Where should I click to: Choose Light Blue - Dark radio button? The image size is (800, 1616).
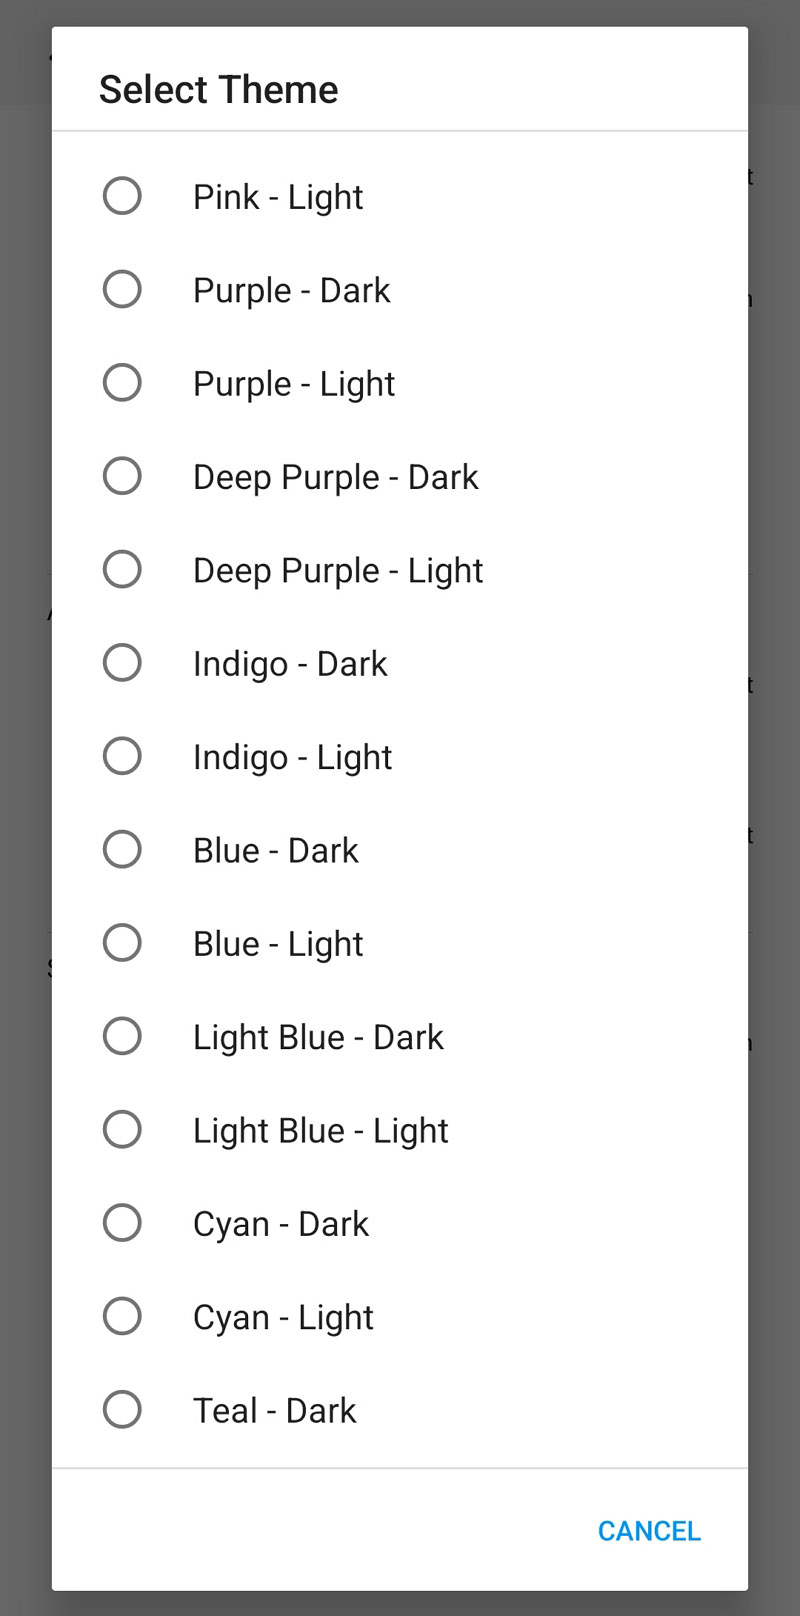point(122,1036)
